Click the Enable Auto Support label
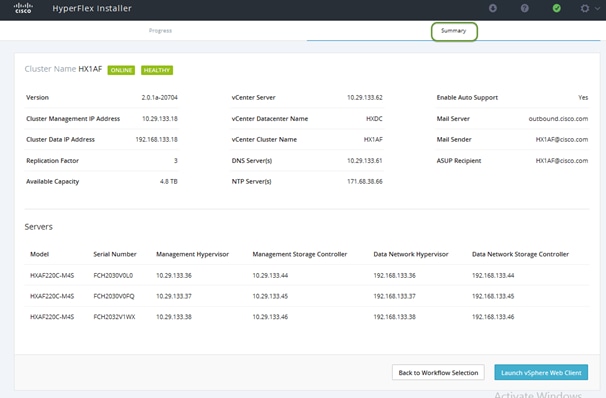The image size is (606, 398). point(467,97)
